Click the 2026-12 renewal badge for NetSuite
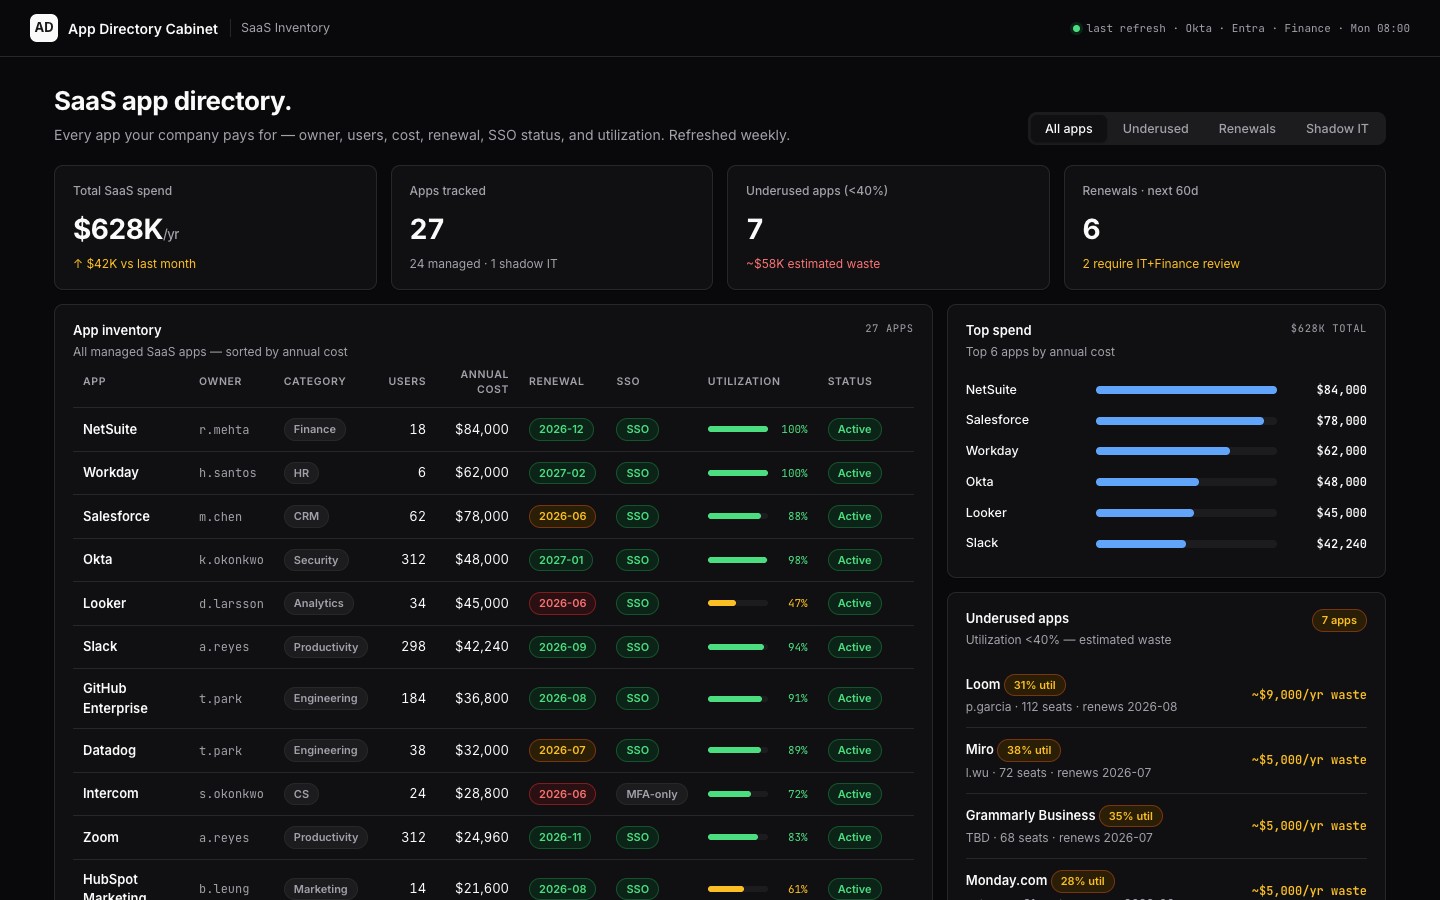The image size is (1440, 900). tap(561, 429)
